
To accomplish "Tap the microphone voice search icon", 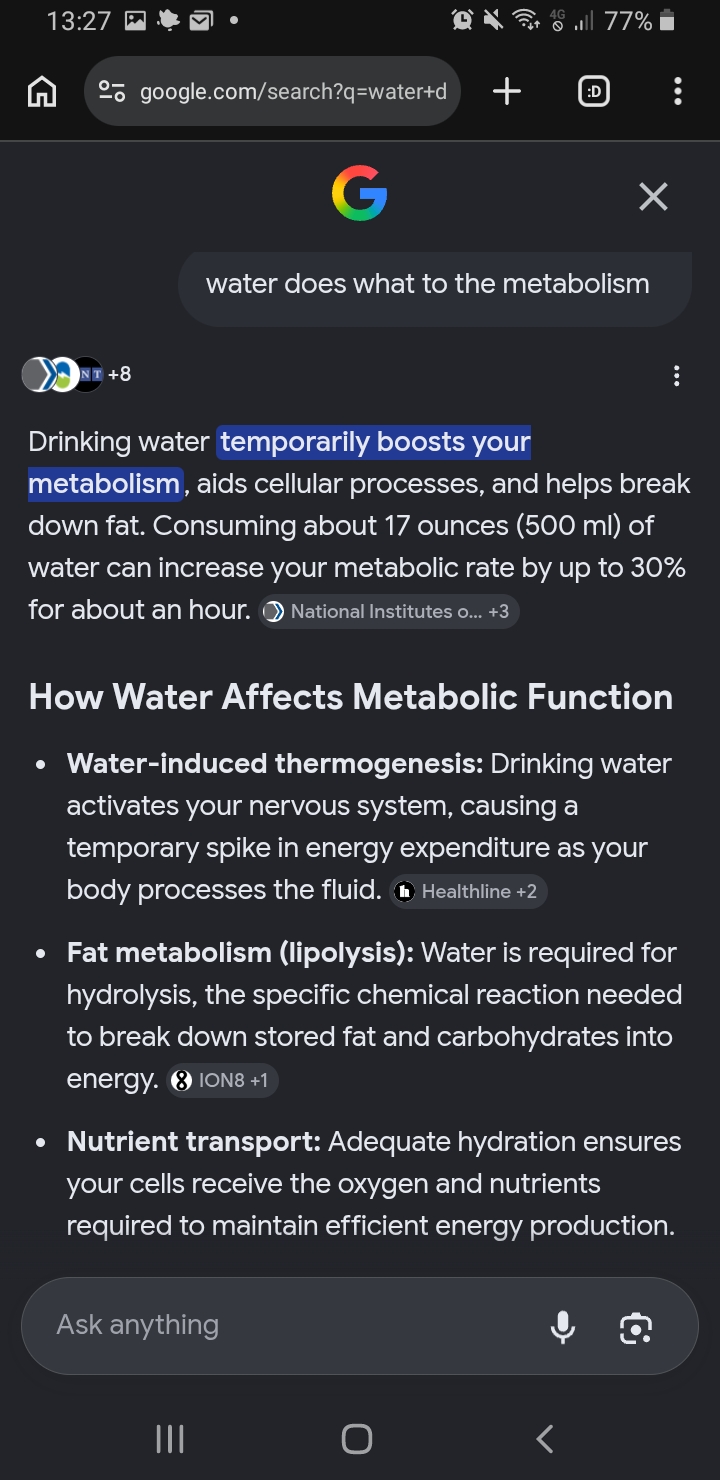I will (563, 1326).
